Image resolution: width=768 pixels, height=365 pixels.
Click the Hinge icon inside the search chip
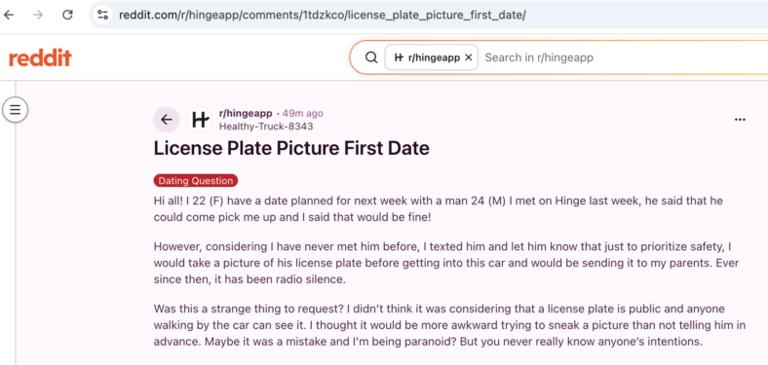399,57
